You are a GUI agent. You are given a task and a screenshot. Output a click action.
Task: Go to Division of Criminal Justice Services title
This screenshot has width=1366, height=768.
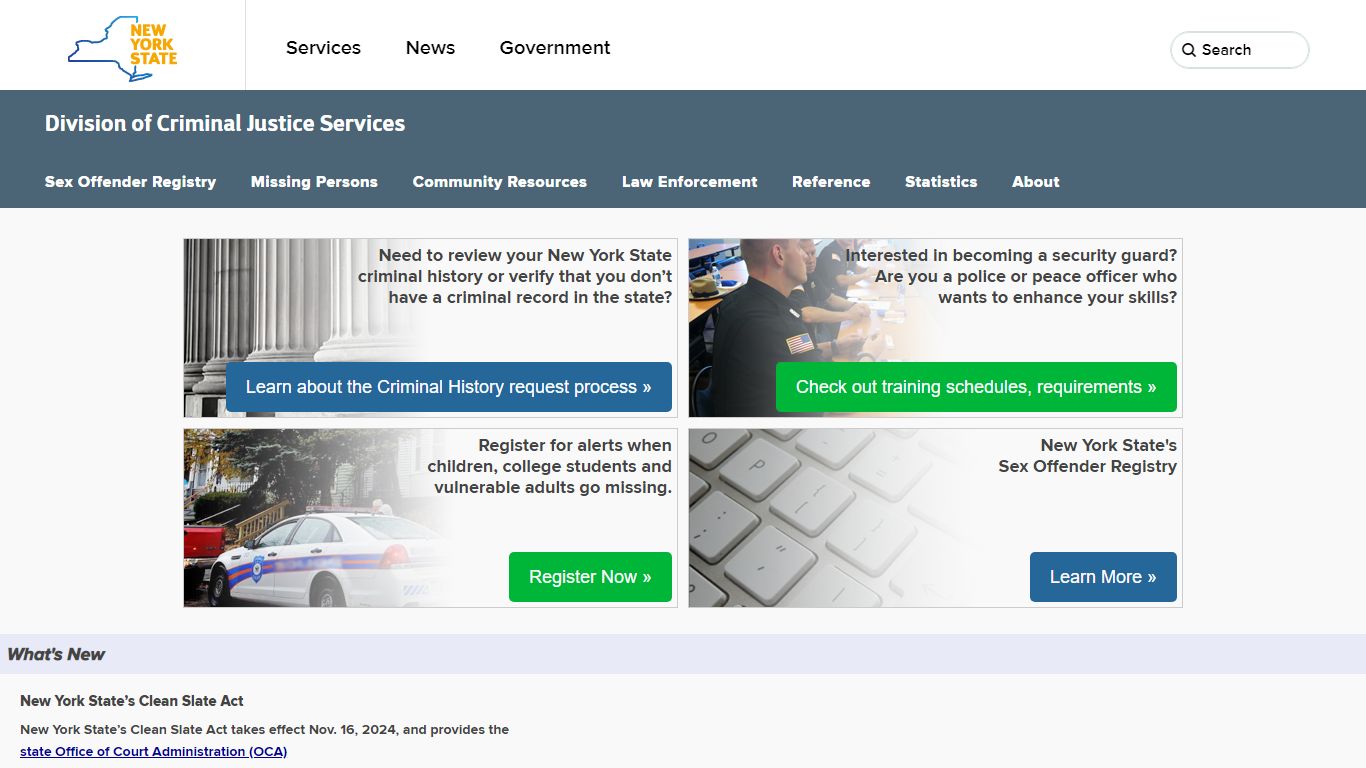point(225,124)
